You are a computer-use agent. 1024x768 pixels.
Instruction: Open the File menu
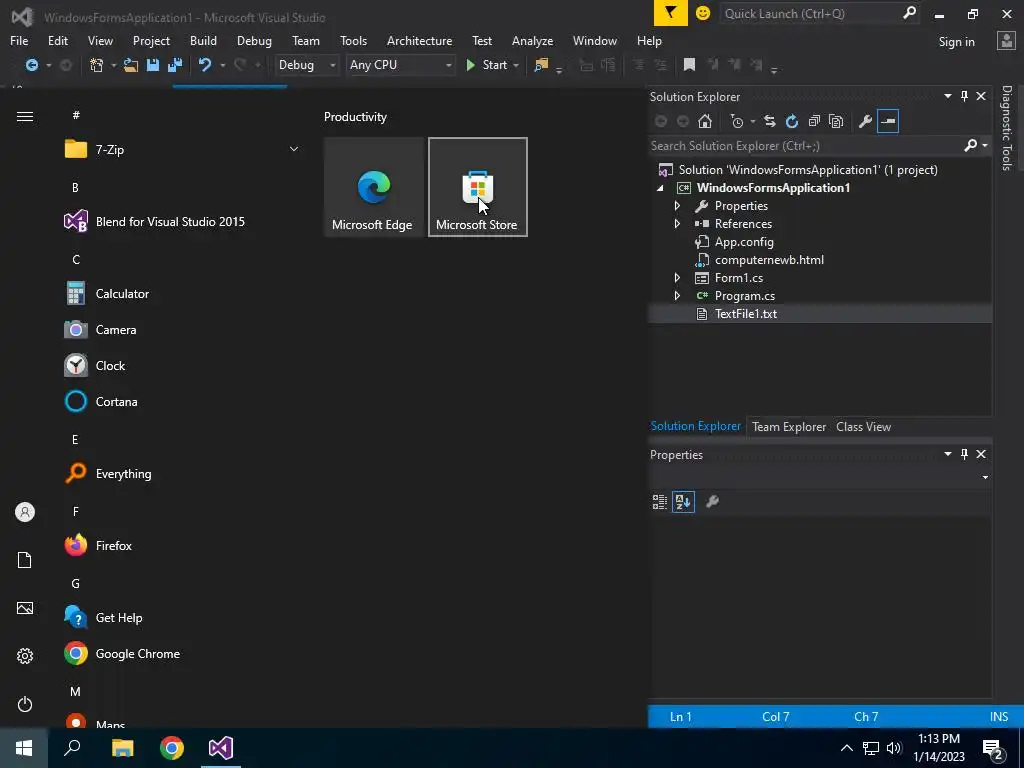(x=19, y=40)
